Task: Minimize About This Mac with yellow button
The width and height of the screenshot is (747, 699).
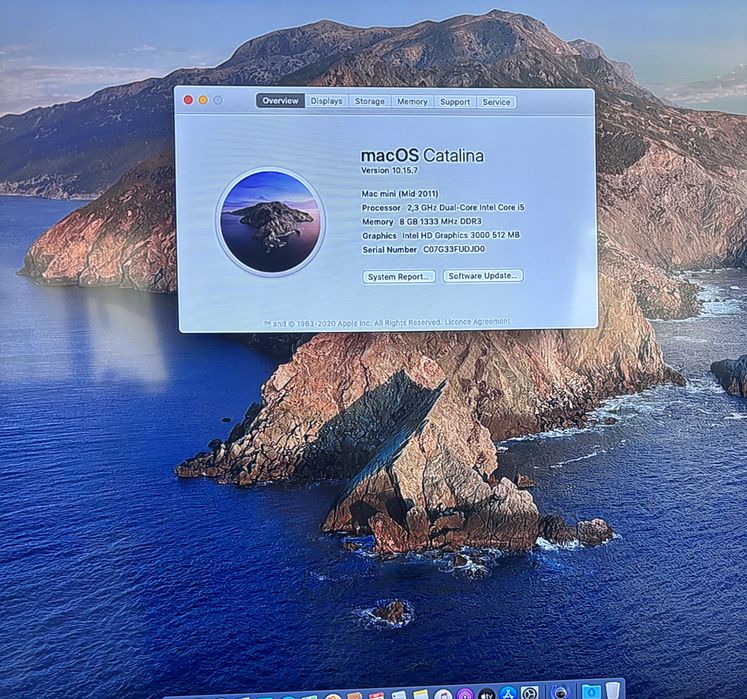Action: [203, 100]
